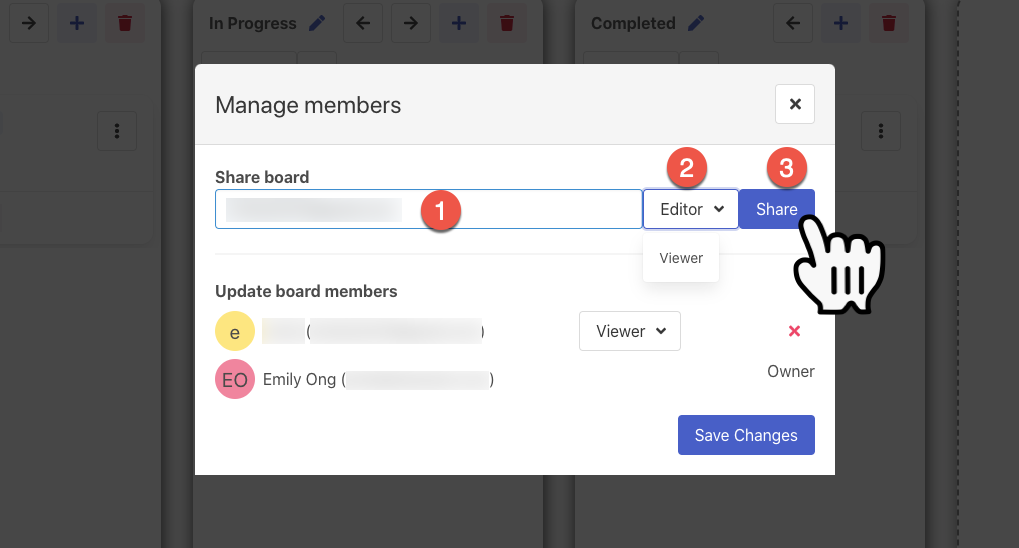Click Save Changes
1019x548 pixels.
pyautogui.click(x=746, y=435)
